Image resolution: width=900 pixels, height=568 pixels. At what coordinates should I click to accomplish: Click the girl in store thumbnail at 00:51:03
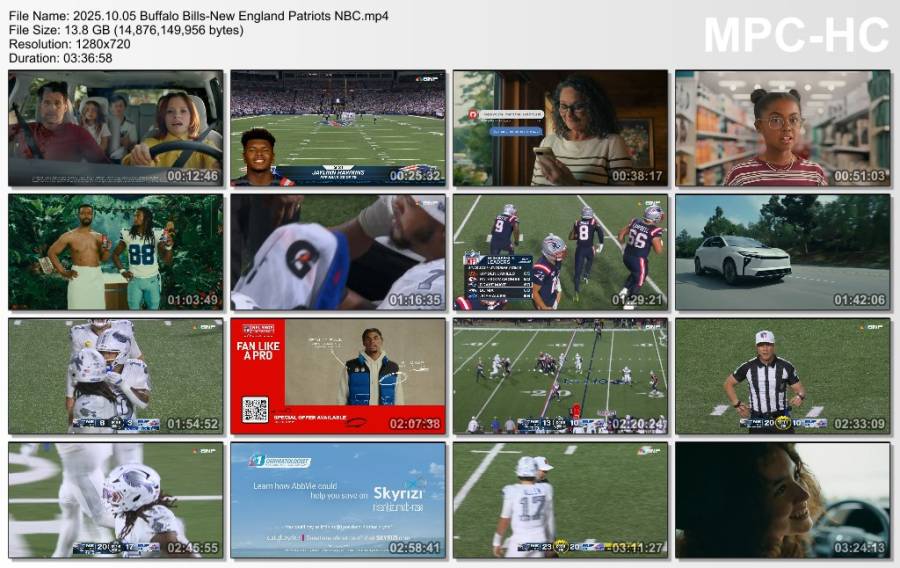tap(782, 127)
